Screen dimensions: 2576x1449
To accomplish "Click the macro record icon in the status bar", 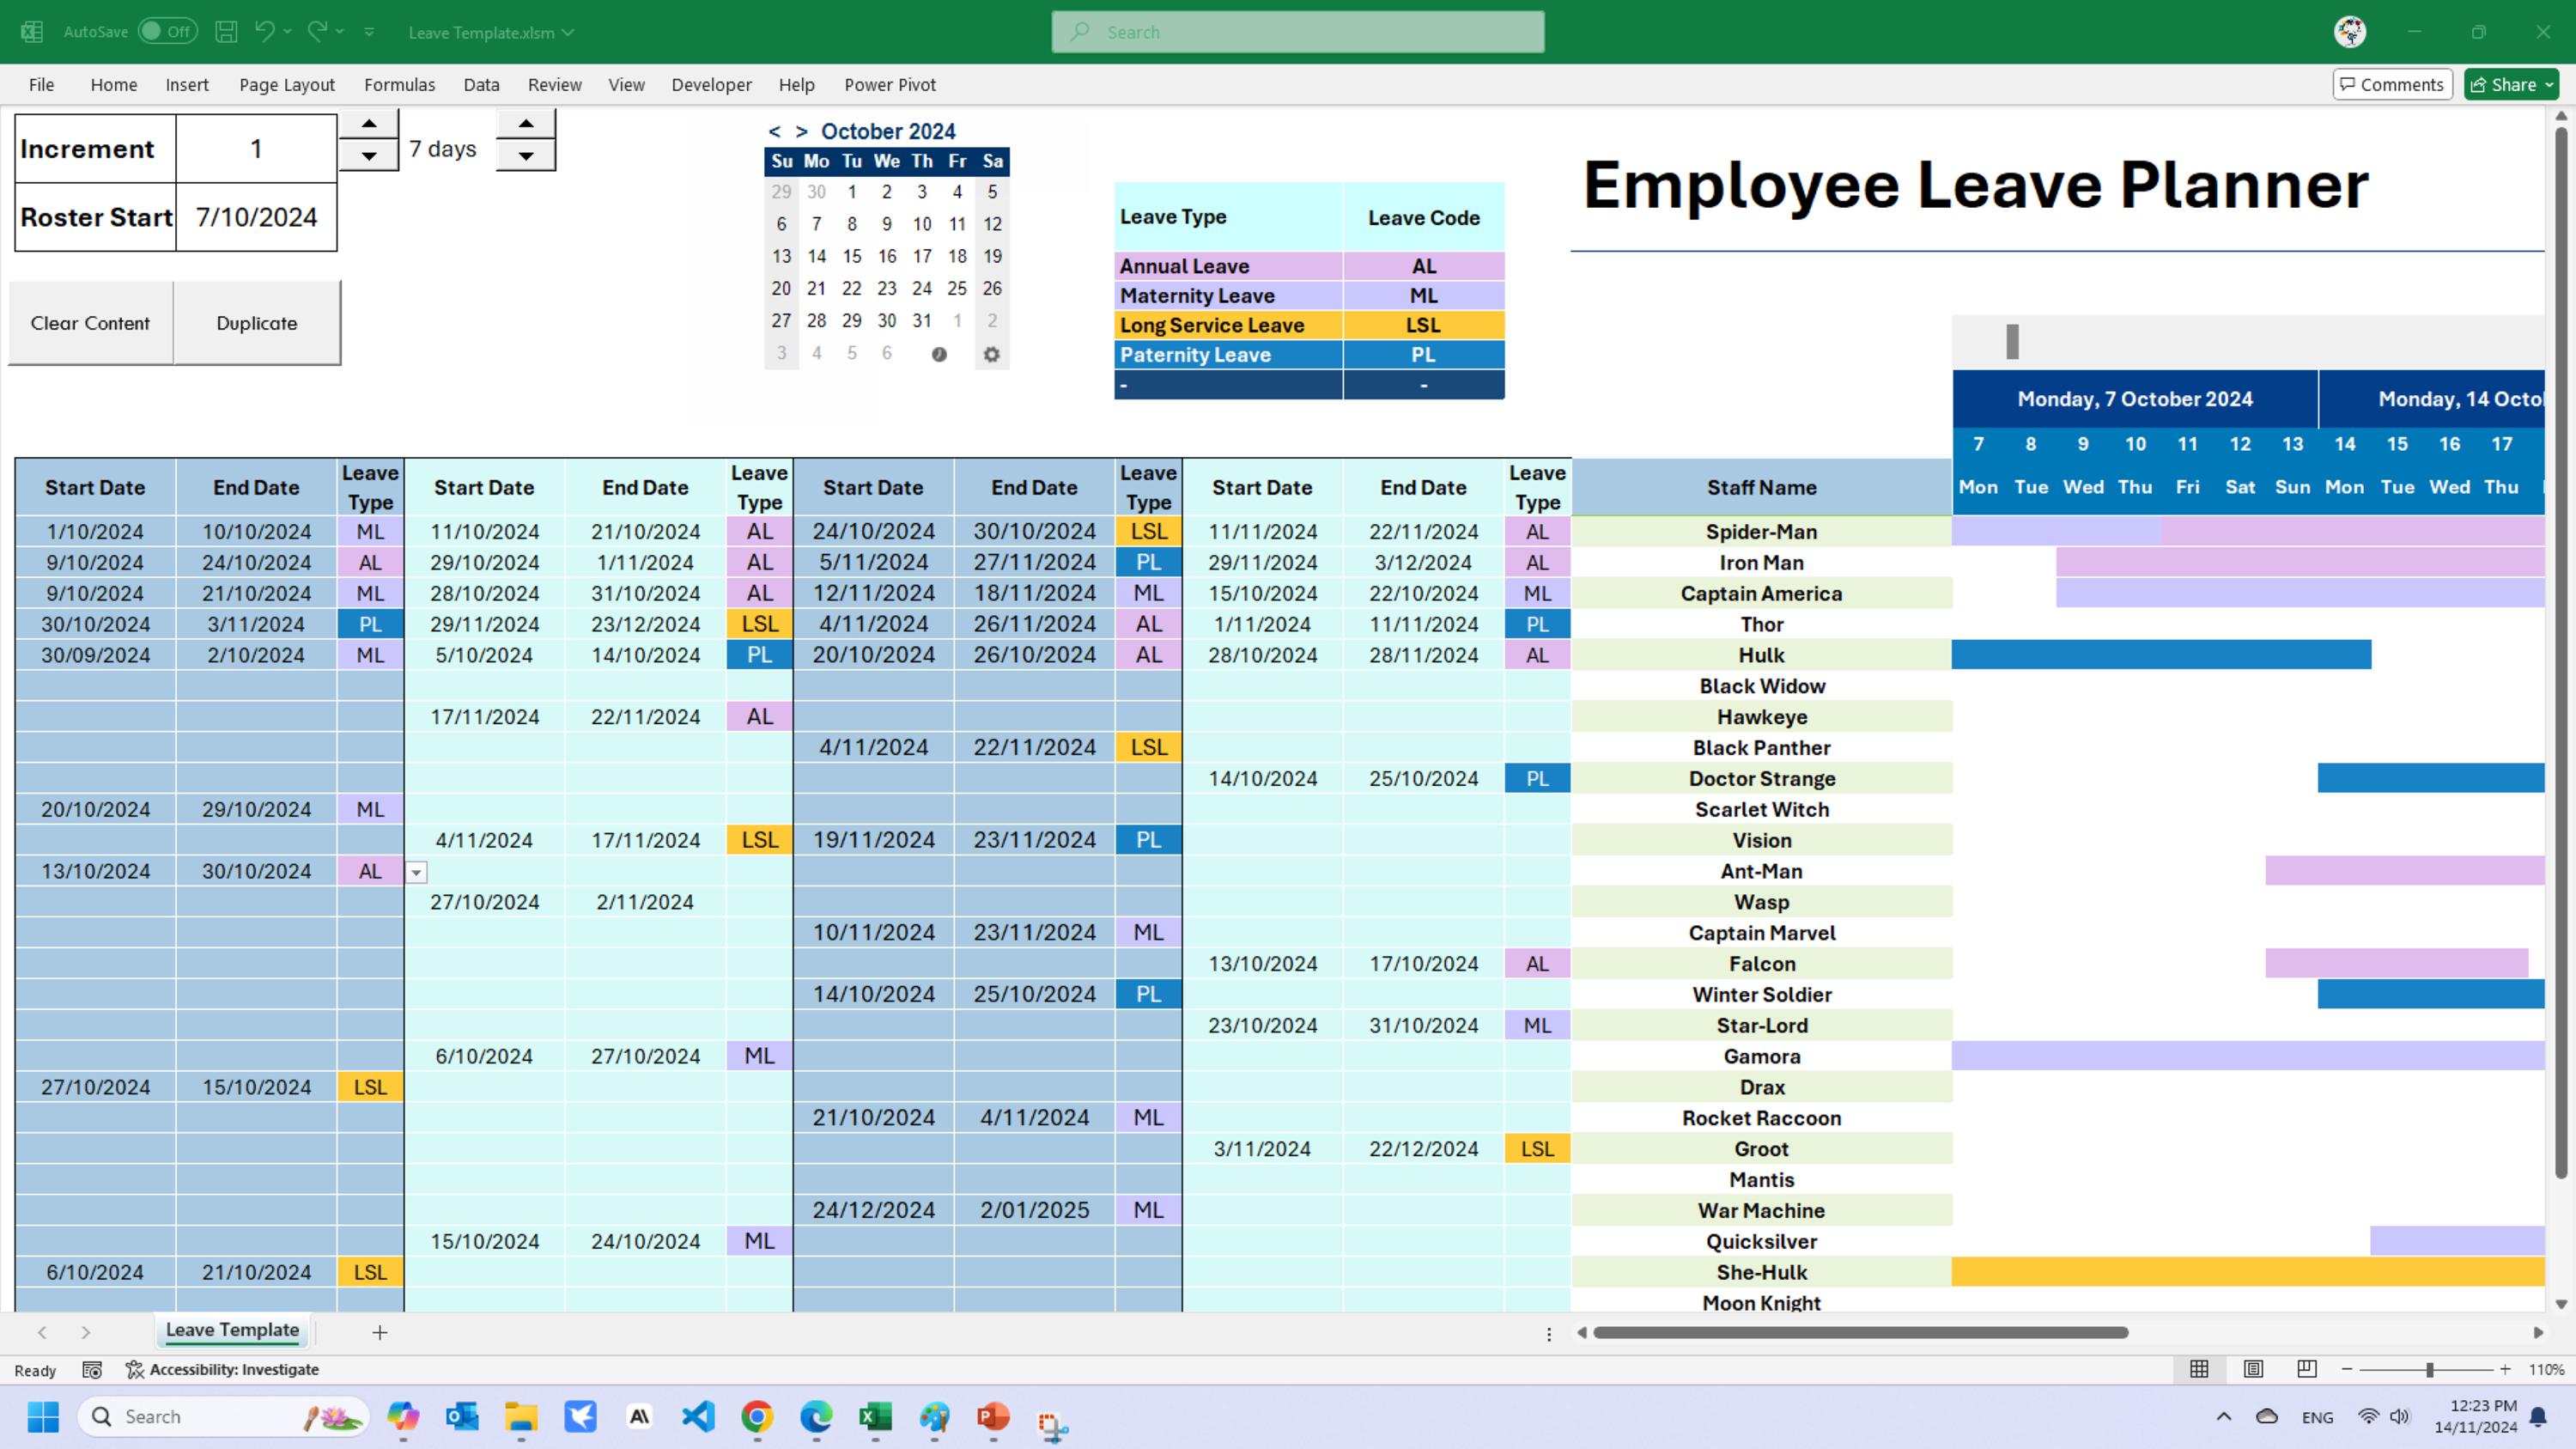I will (92, 1370).
